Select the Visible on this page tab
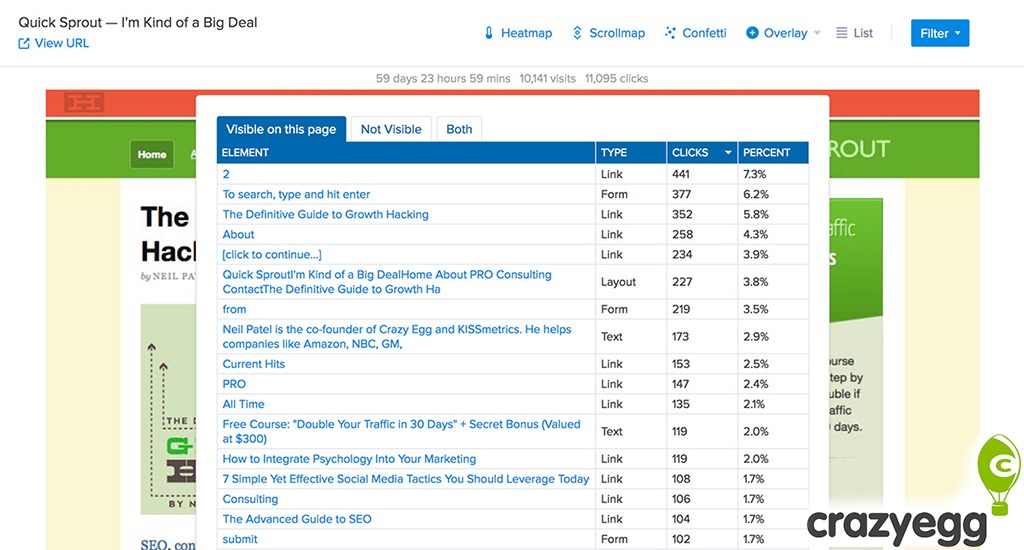 click(x=281, y=129)
